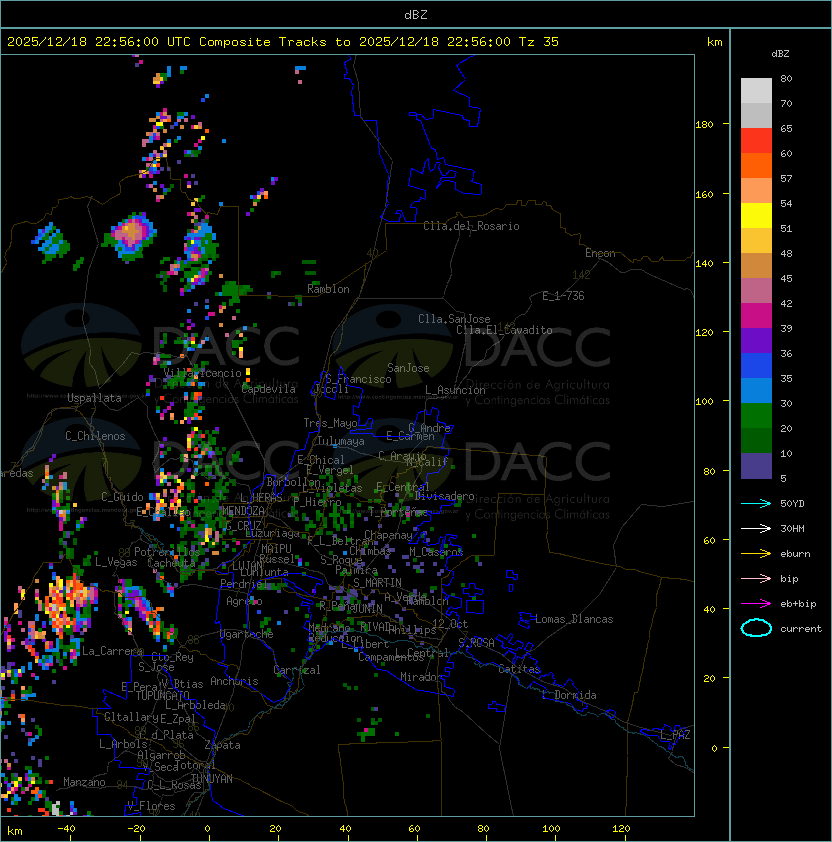
Task: Click the 'Divisadero' map label
Action: (x=445, y=496)
